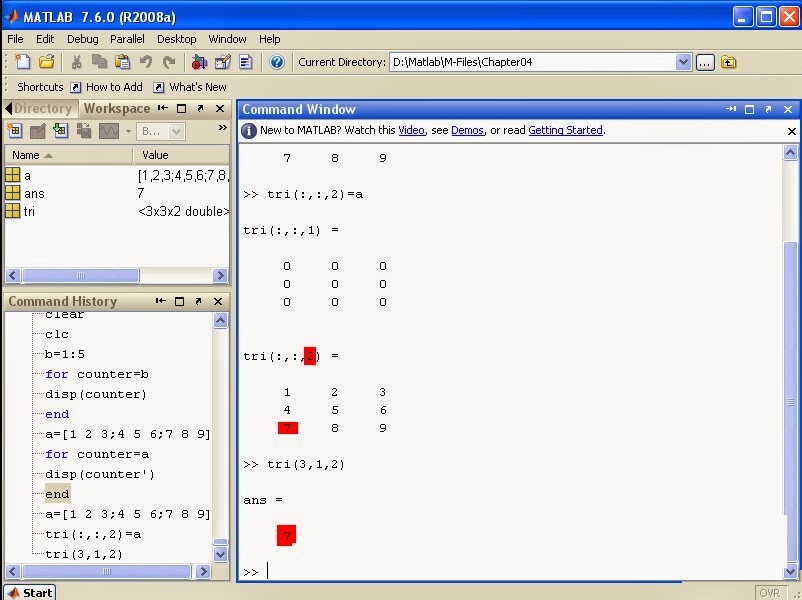
Task: Open the Video link
Action: [411, 130]
